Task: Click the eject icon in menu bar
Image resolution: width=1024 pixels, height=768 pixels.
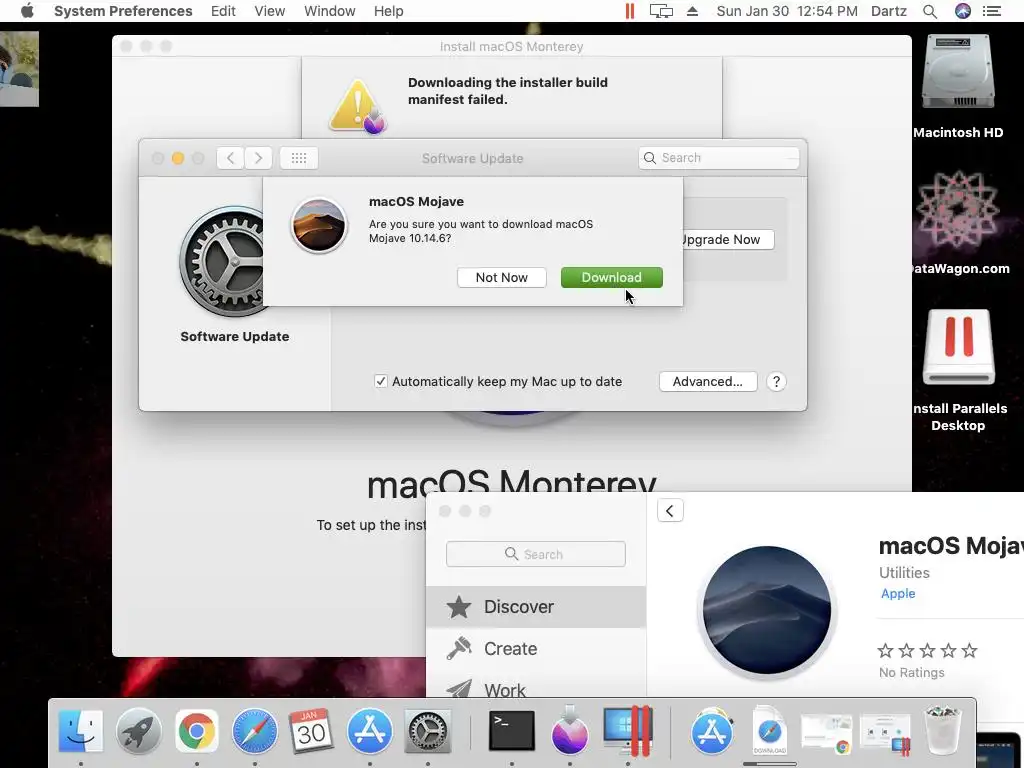Action: pyautogui.click(x=692, y=11)
